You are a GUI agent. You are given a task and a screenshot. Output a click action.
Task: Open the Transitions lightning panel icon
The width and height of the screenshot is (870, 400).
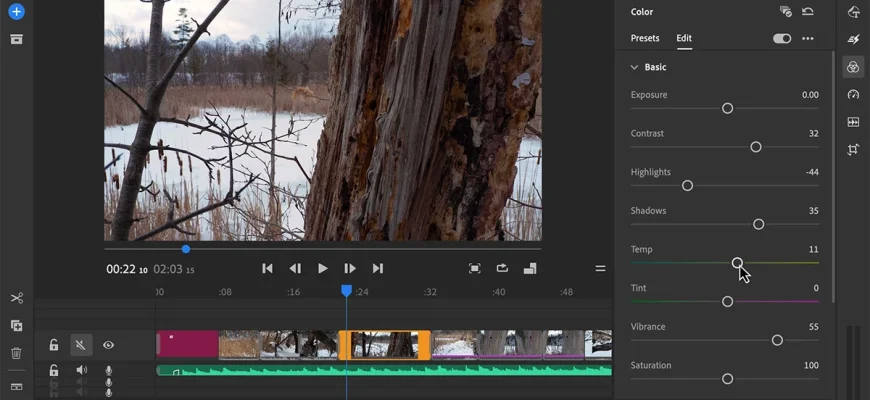click(x=853, y=39)
